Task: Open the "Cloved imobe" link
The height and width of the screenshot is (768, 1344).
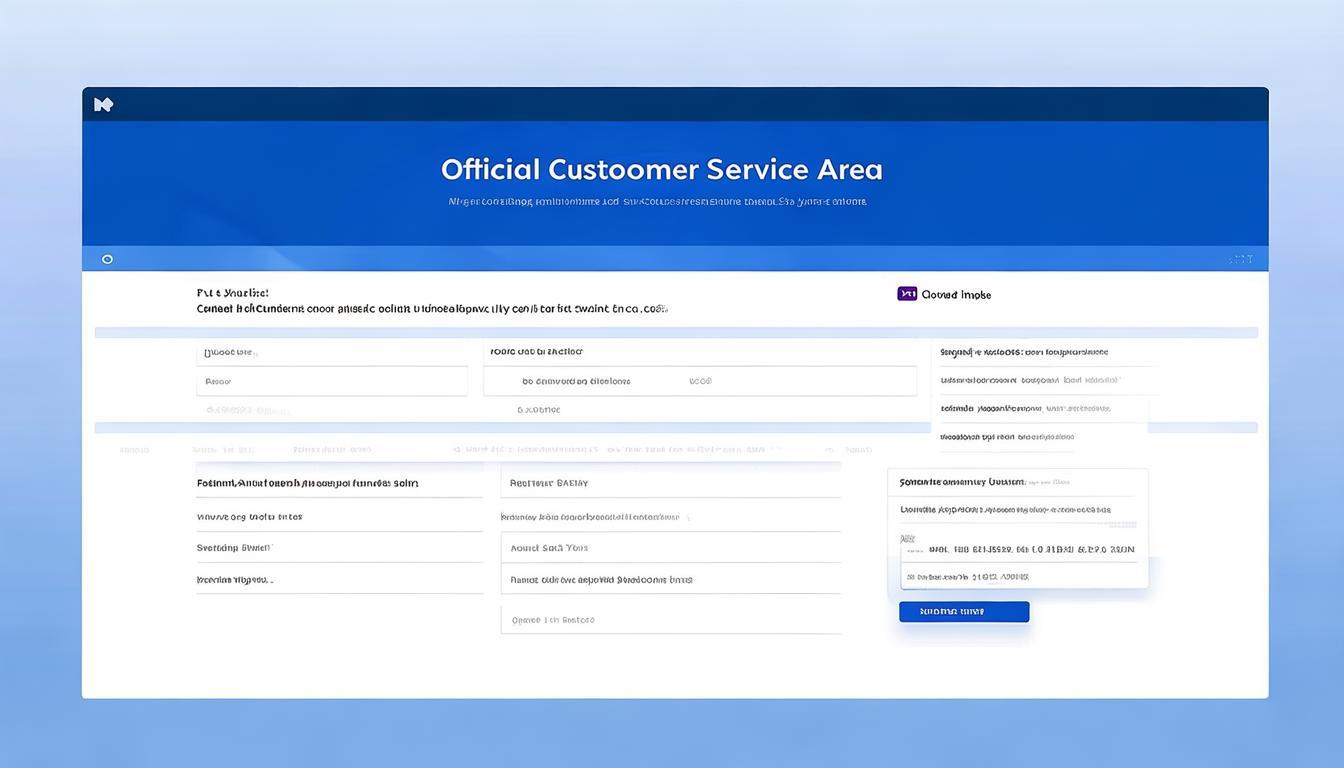Action: [x=956, y=295]
